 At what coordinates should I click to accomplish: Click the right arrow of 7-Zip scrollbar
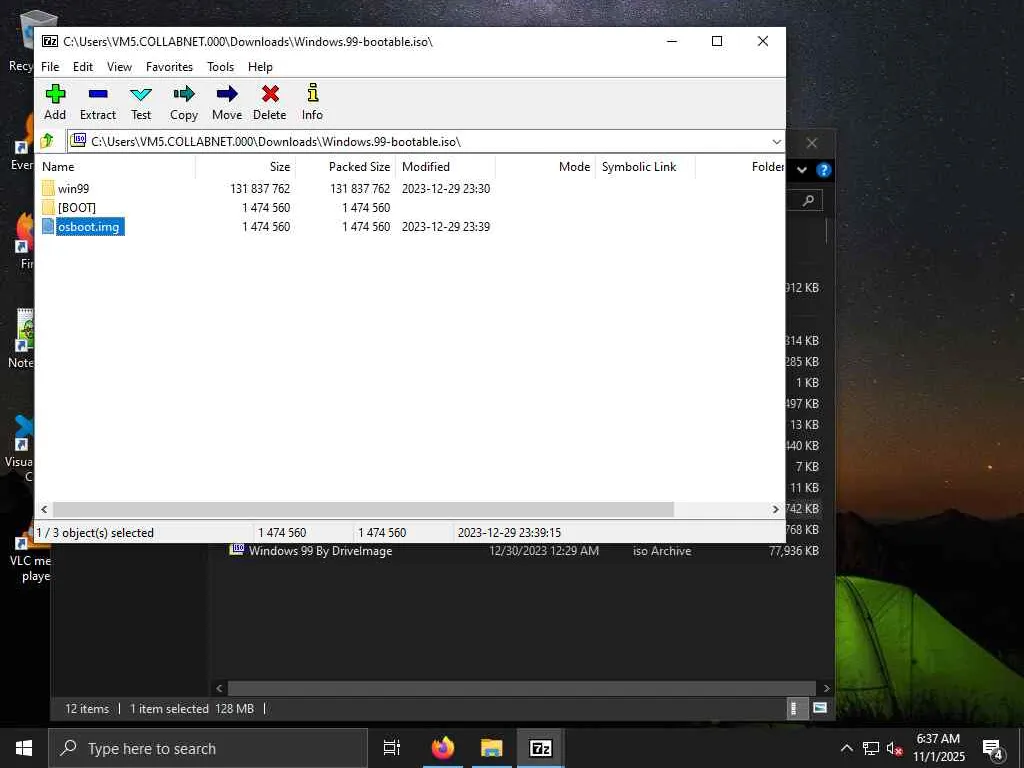coord(775,509)
